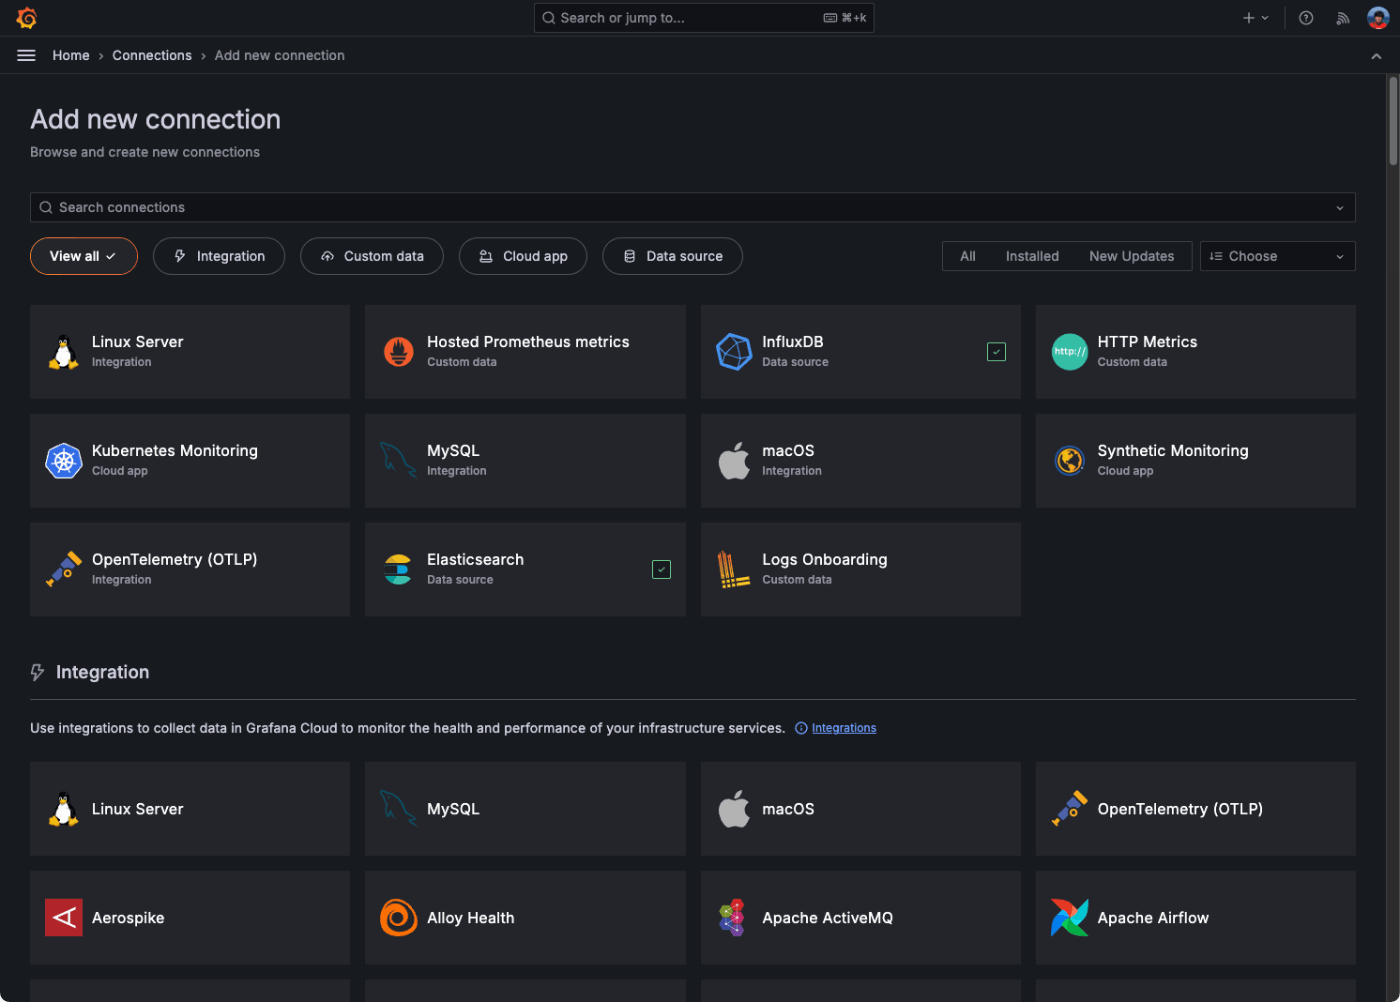Click the InfluxDB installed checkmark
The image size is (1400, 1002).
coord(996,352)
